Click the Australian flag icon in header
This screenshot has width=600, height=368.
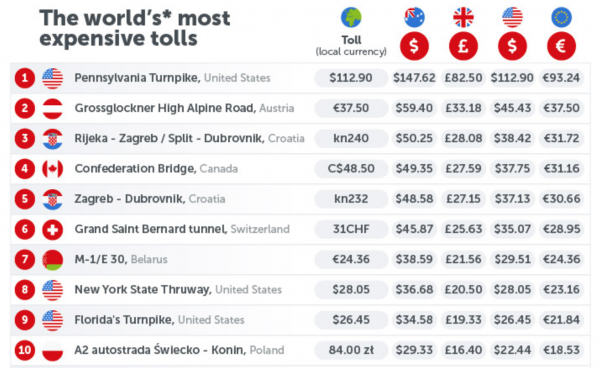click(414, 17)
